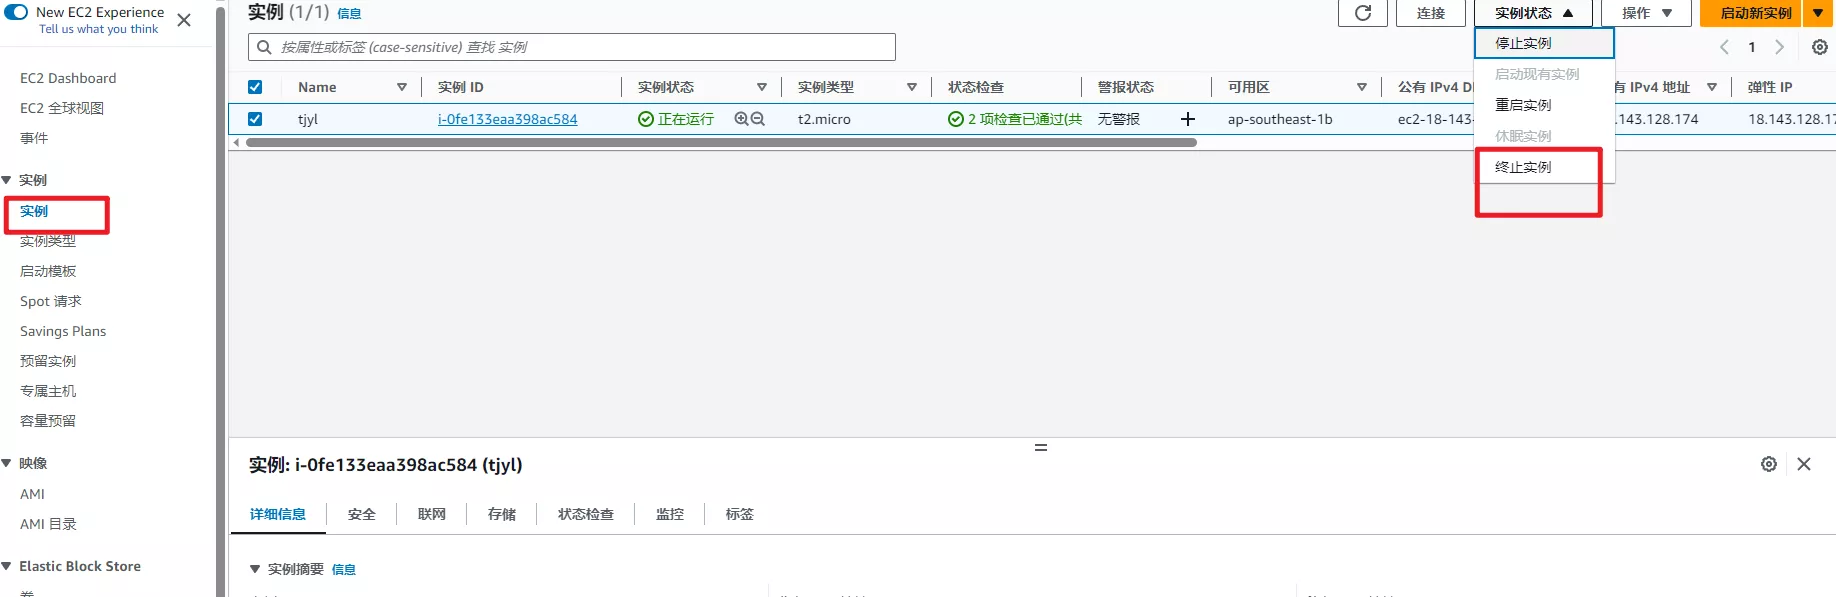
Task: Open AMI in sidebar
Action: coord(32,494)
